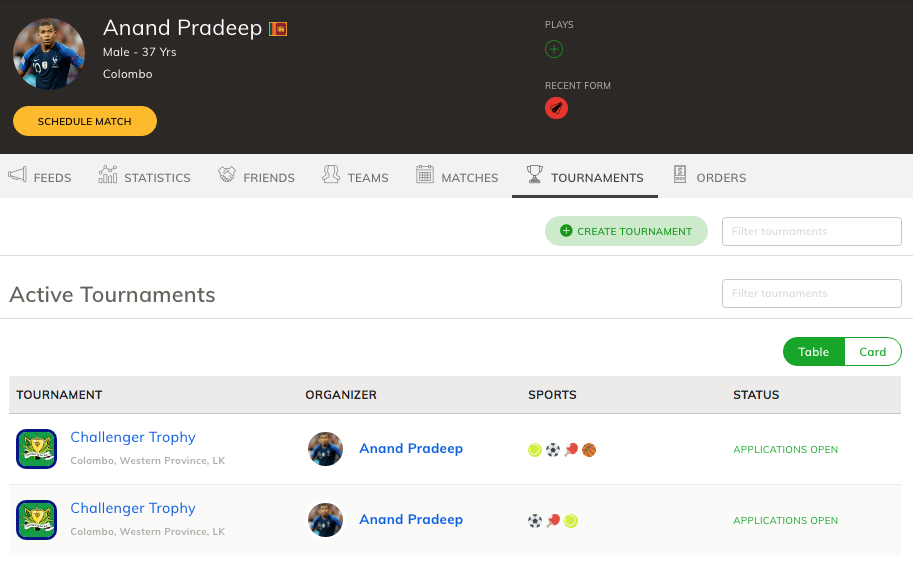Image resolution: width=913 pixels, height=580 pixels.
Task: Open organizer Anand Pradeep in second row
Action: 411,519
